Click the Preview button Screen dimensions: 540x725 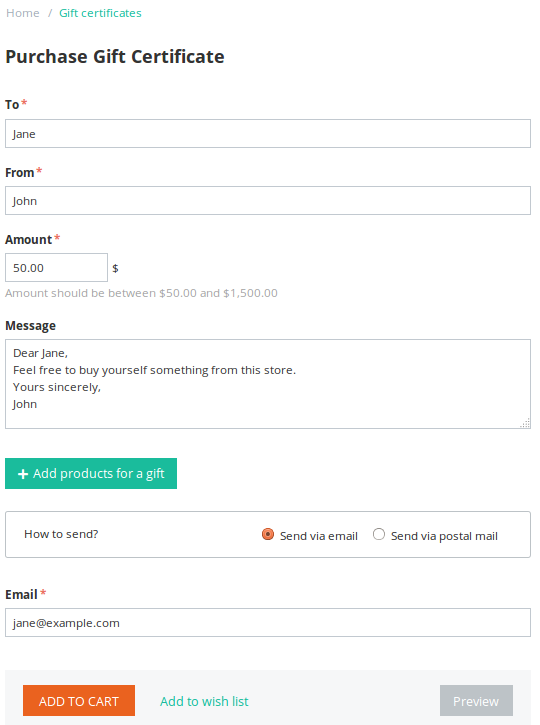tap(476, 700)
